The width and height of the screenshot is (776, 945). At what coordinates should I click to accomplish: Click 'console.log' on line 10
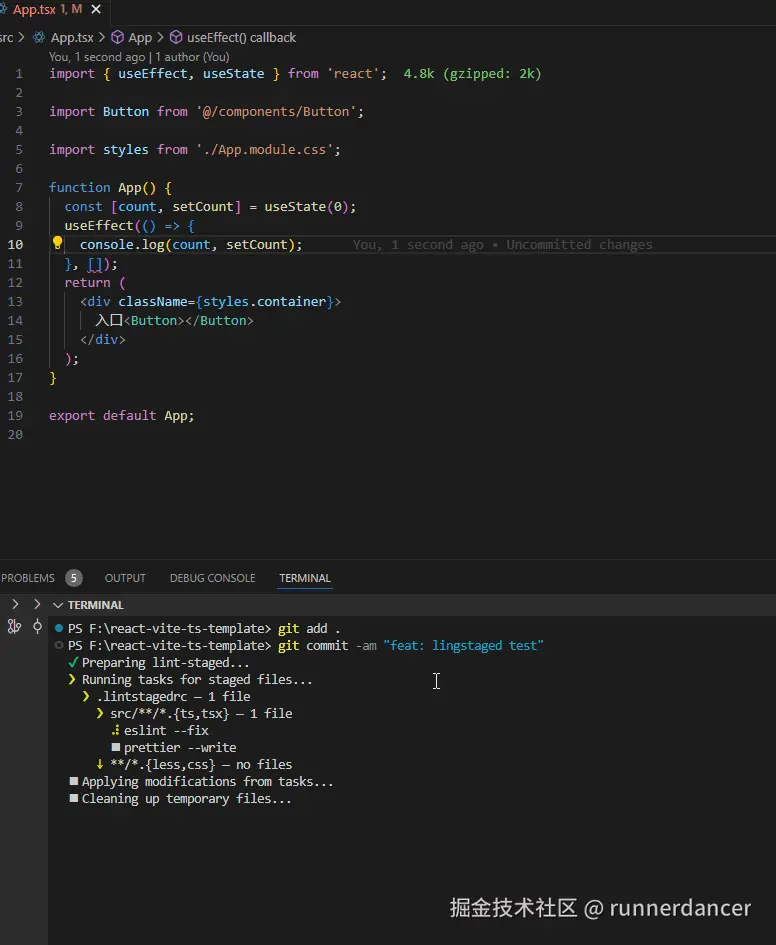point(122,245)
